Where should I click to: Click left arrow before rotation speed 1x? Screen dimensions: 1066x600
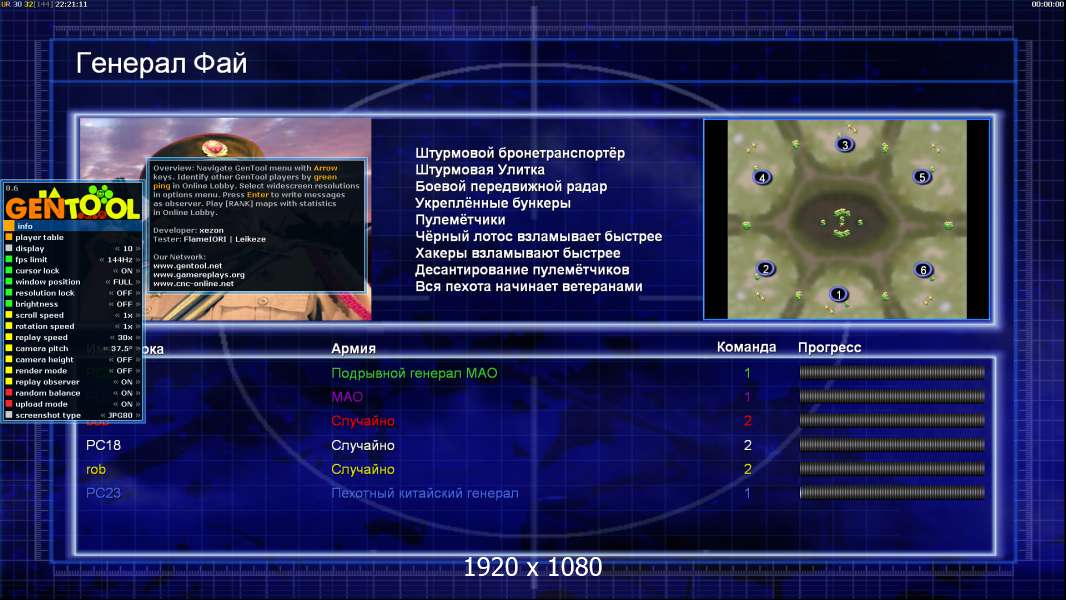118,326
